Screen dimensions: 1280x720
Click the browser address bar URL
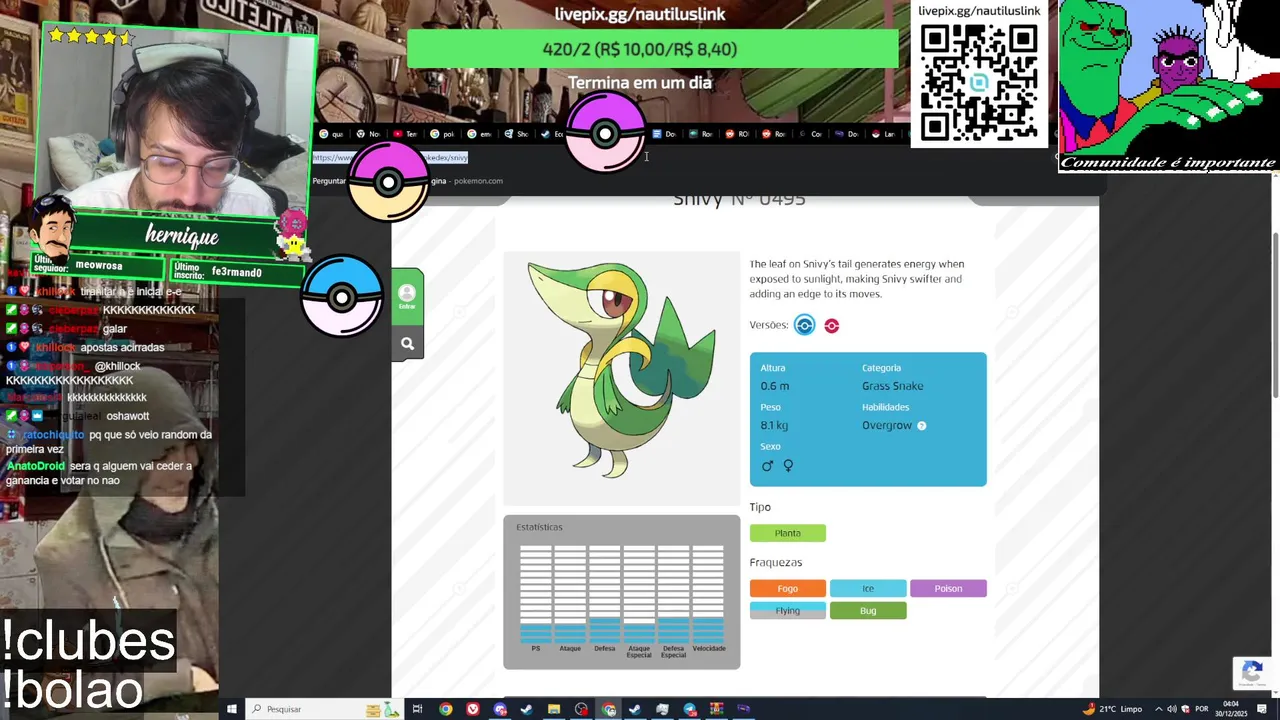[390, 157]
